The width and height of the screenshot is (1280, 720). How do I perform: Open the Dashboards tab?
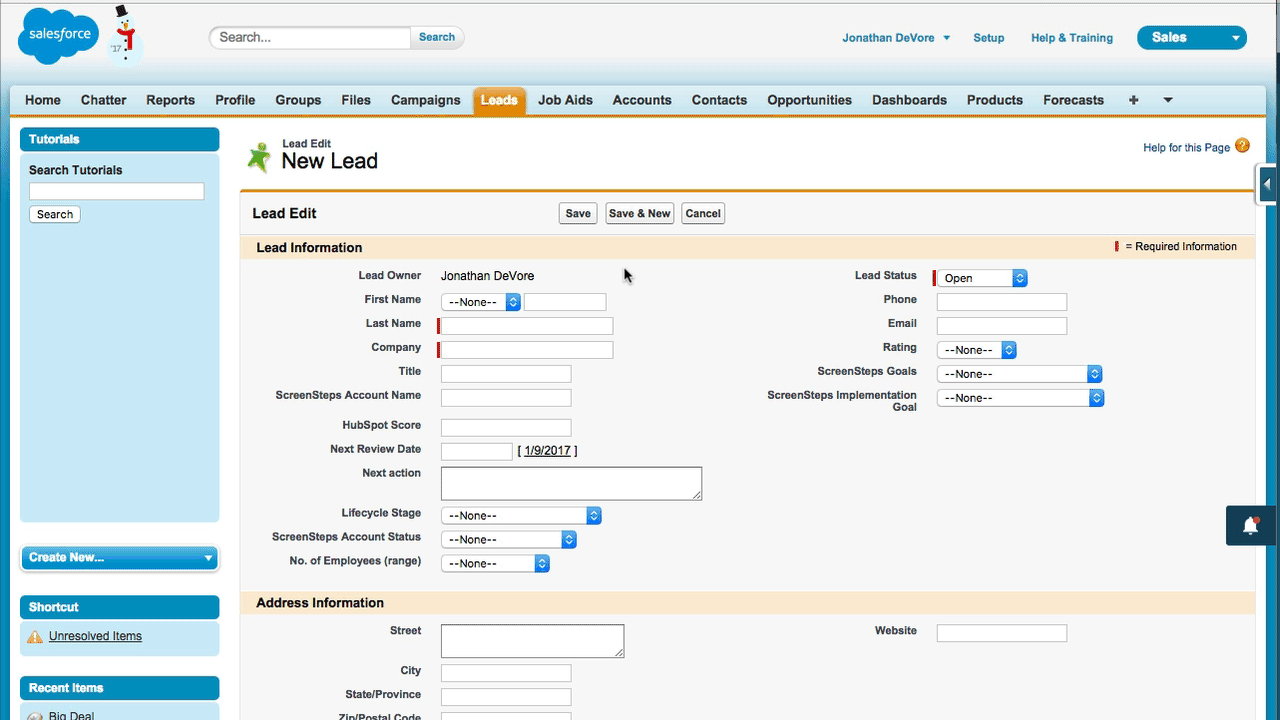click(x=909, y=100)
